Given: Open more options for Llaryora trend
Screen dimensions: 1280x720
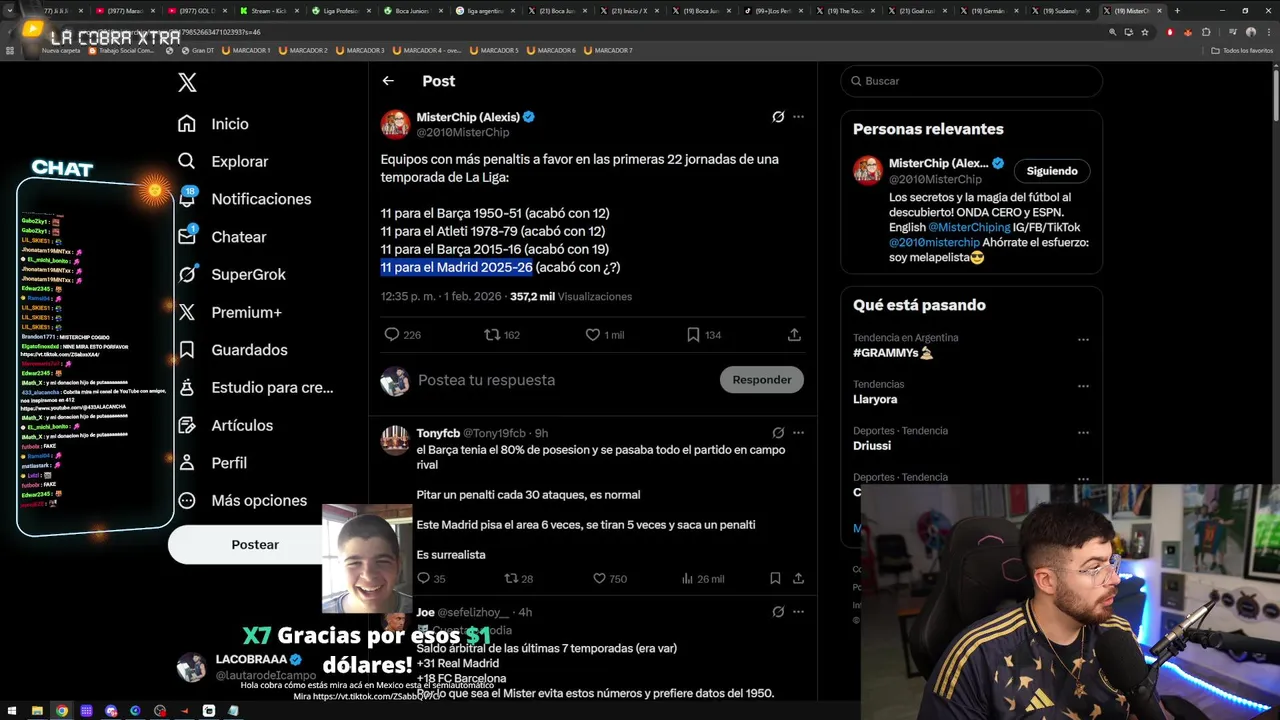Looking at the screenshot, I should coord(1083,386).
